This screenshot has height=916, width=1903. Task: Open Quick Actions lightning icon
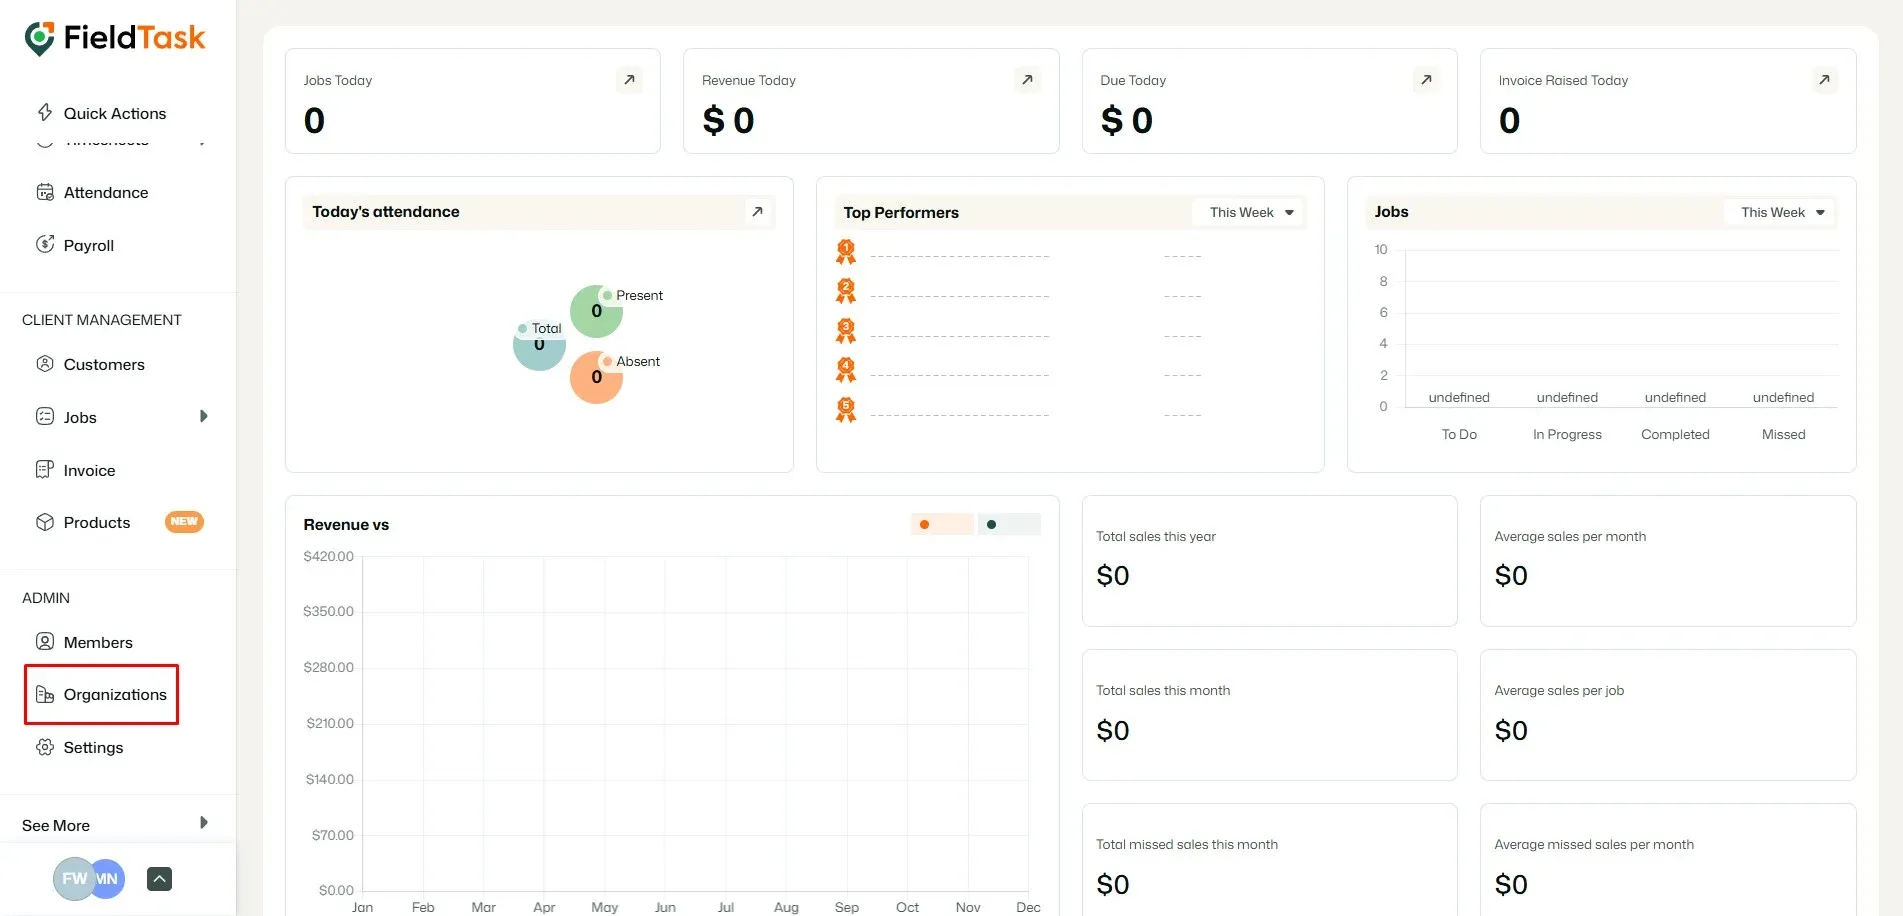click(45, 112)
